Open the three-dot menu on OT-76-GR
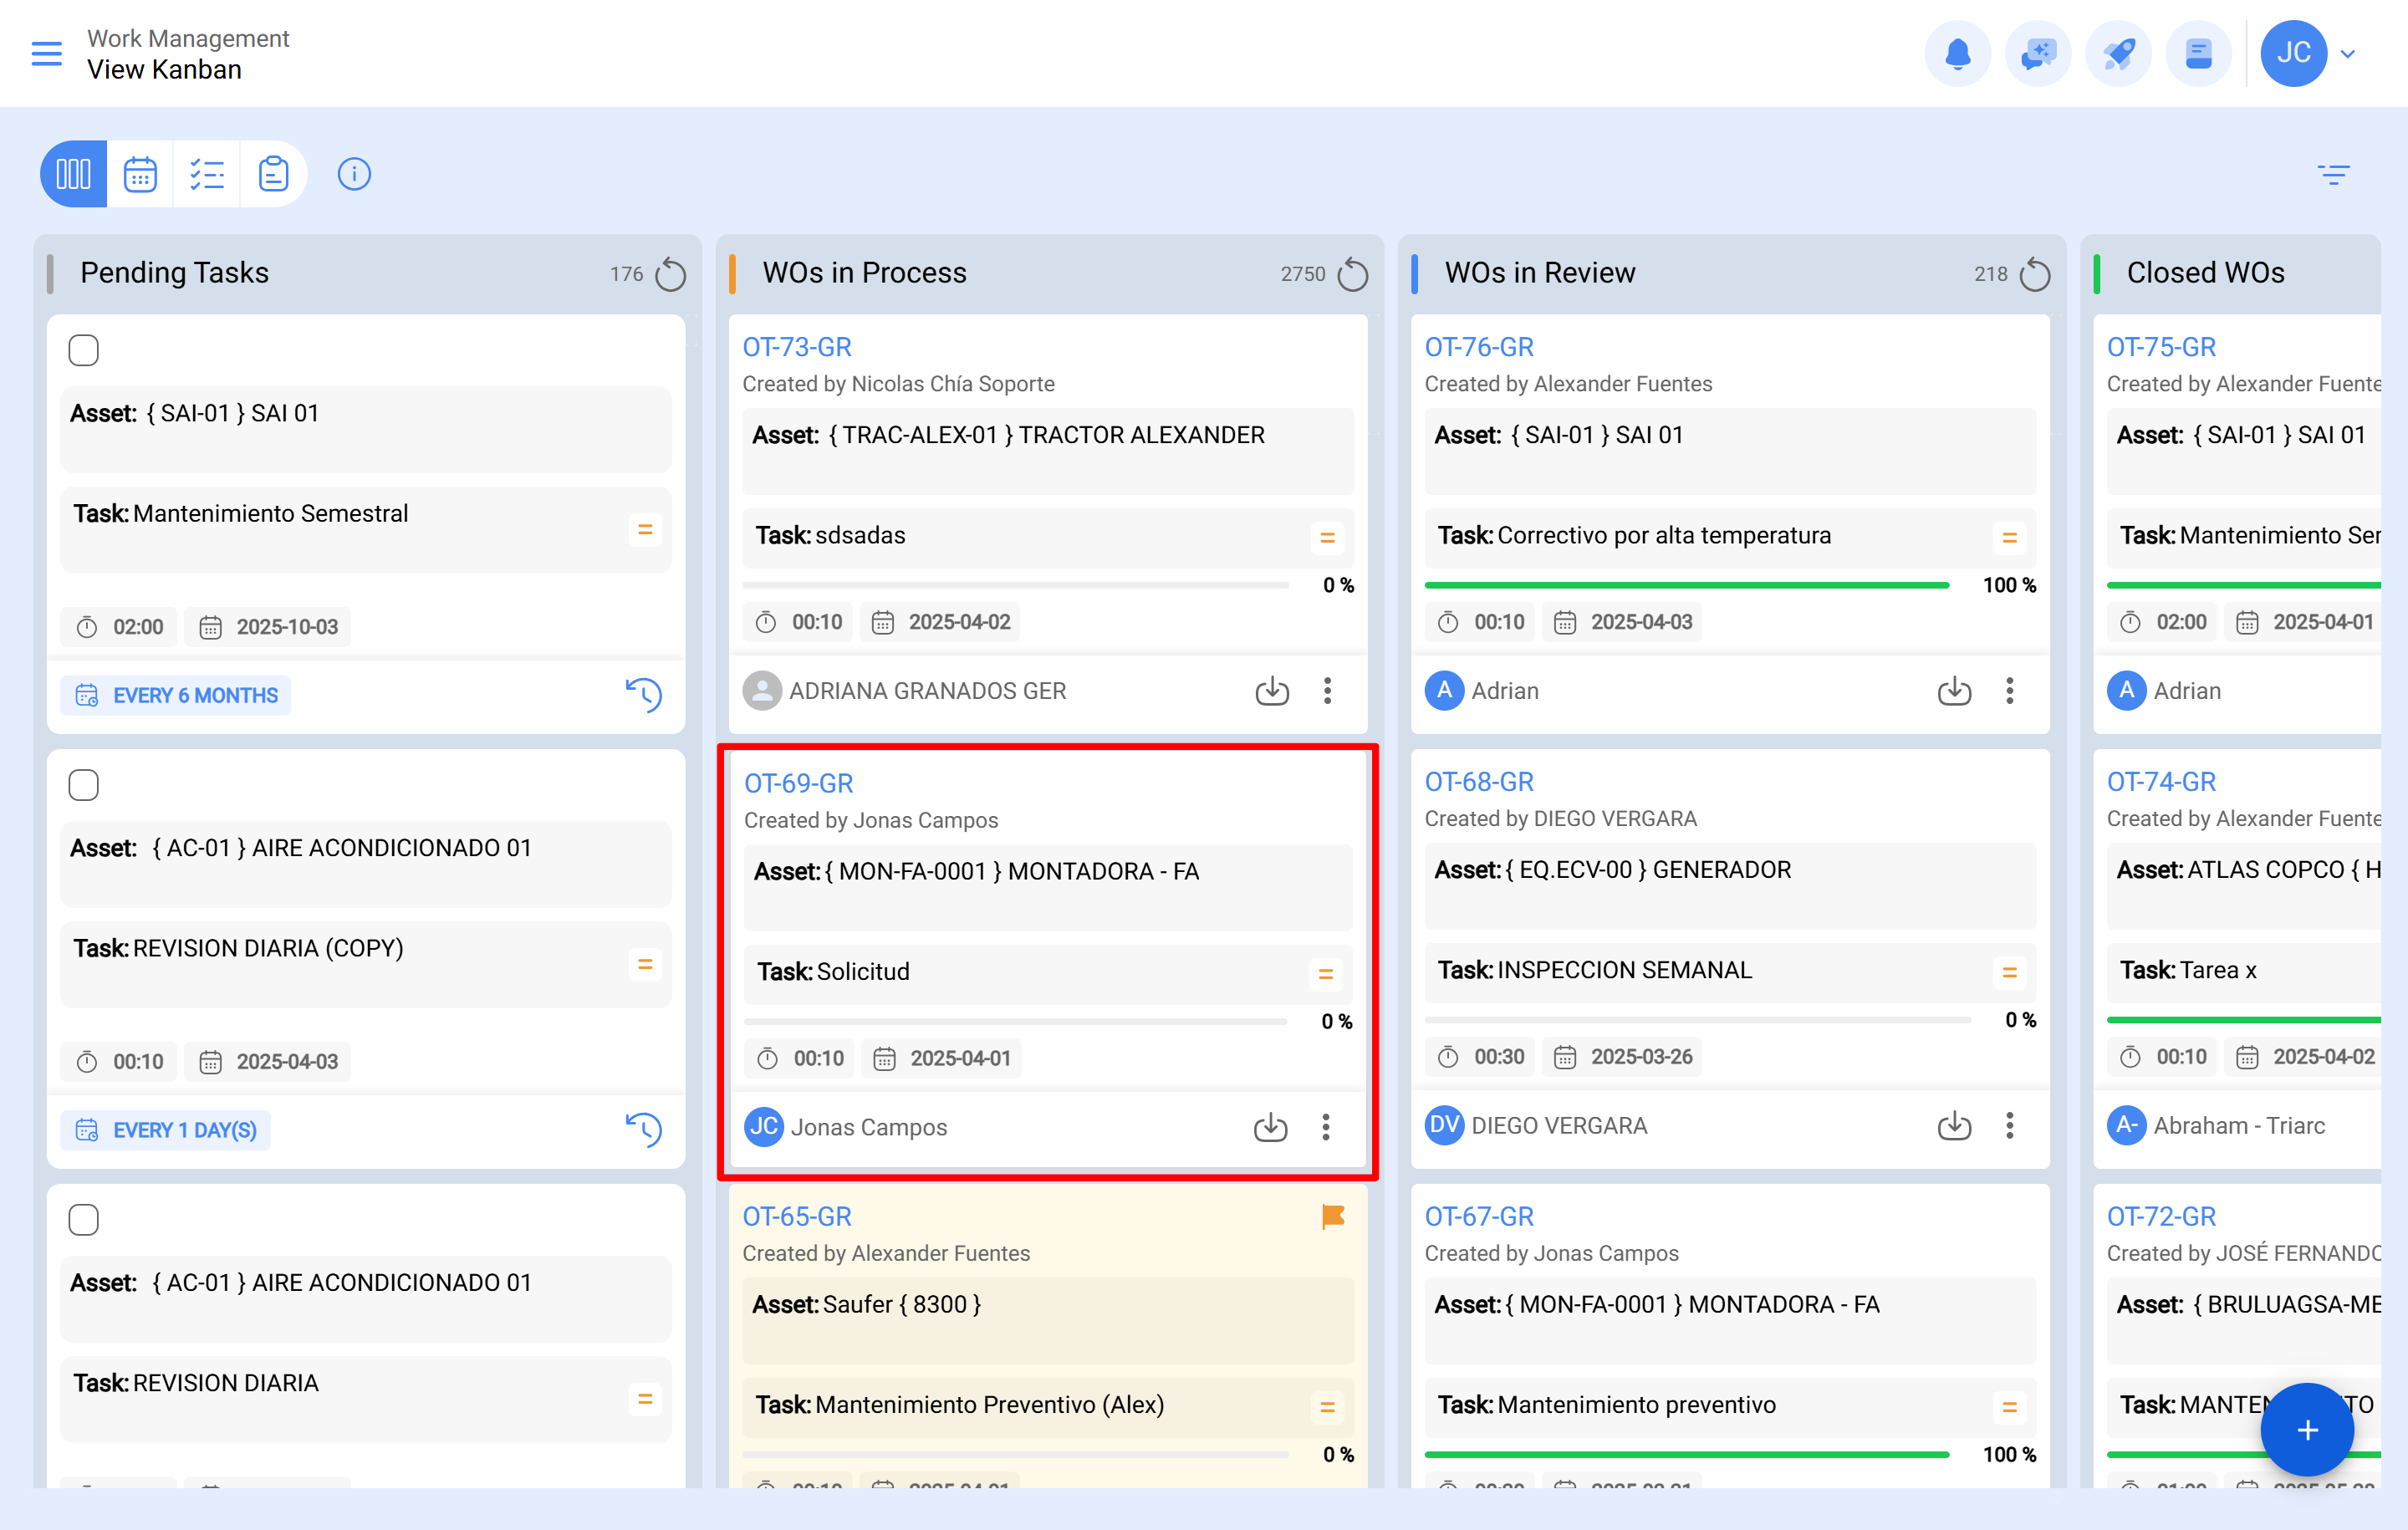 [x=2009, y=691]
